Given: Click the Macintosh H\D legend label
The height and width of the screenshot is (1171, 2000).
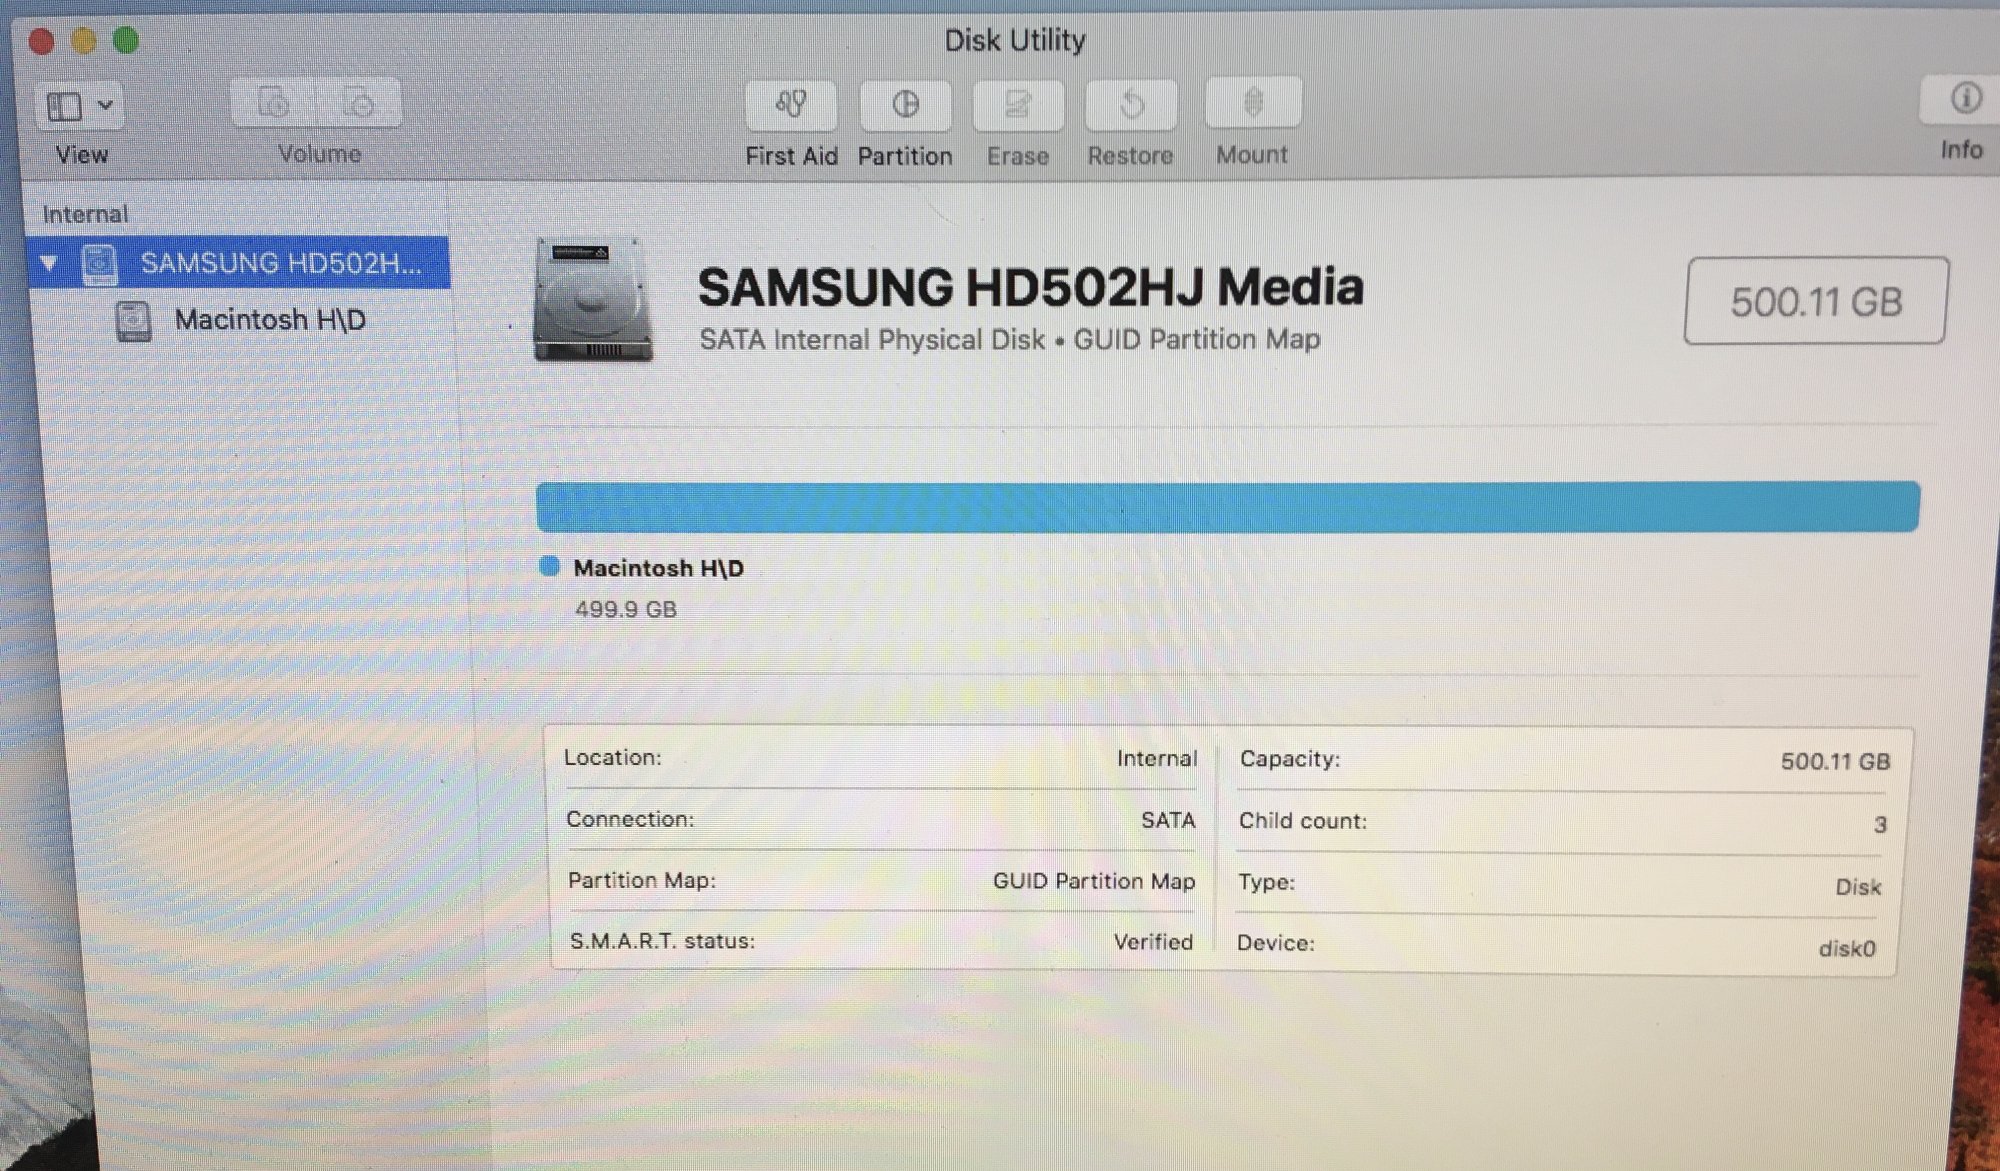Looking at the screenshot, I should tap(658, 568).
